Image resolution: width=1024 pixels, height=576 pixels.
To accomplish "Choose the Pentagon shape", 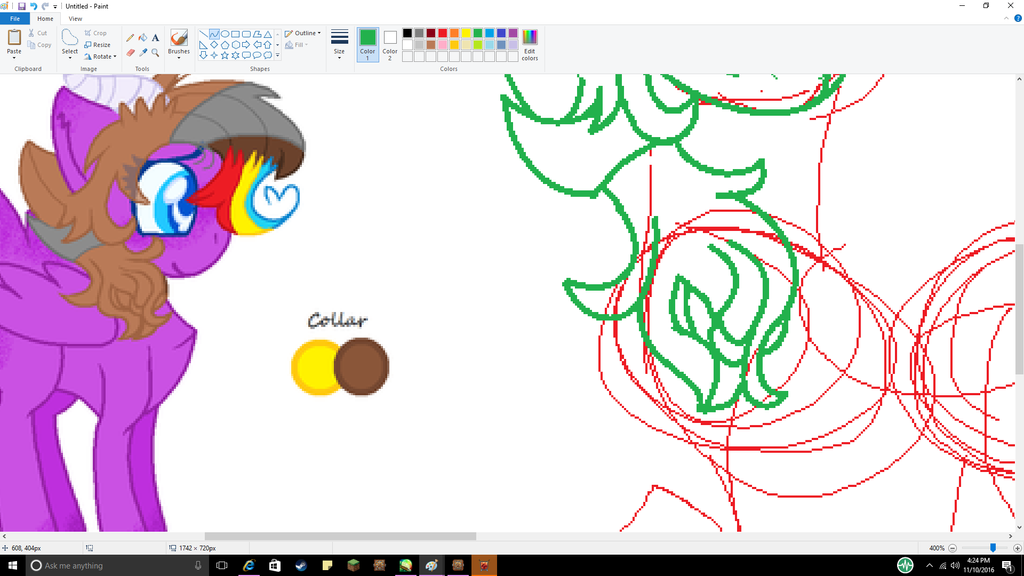I will pos(225,45).
